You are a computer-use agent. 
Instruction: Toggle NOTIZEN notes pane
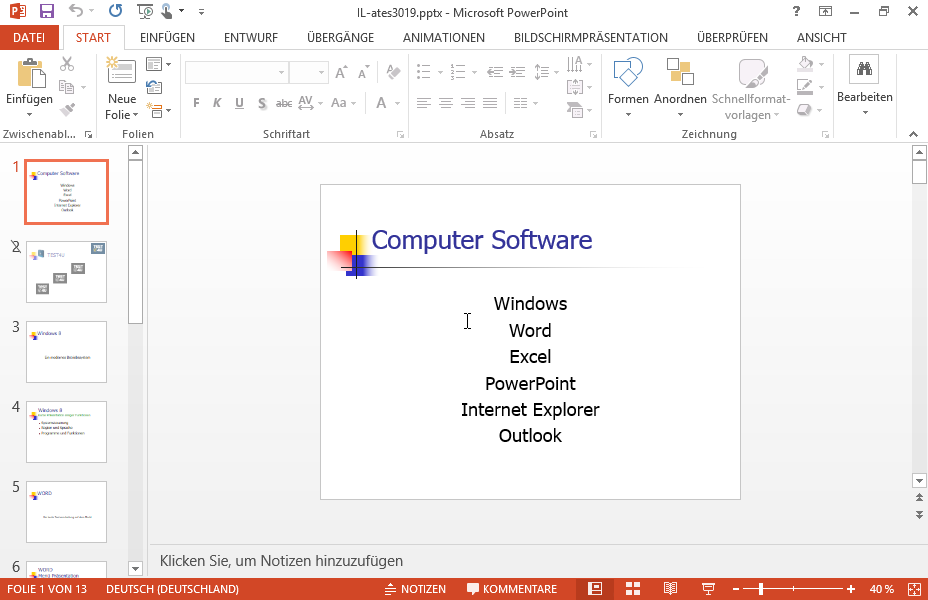point(415,589)
